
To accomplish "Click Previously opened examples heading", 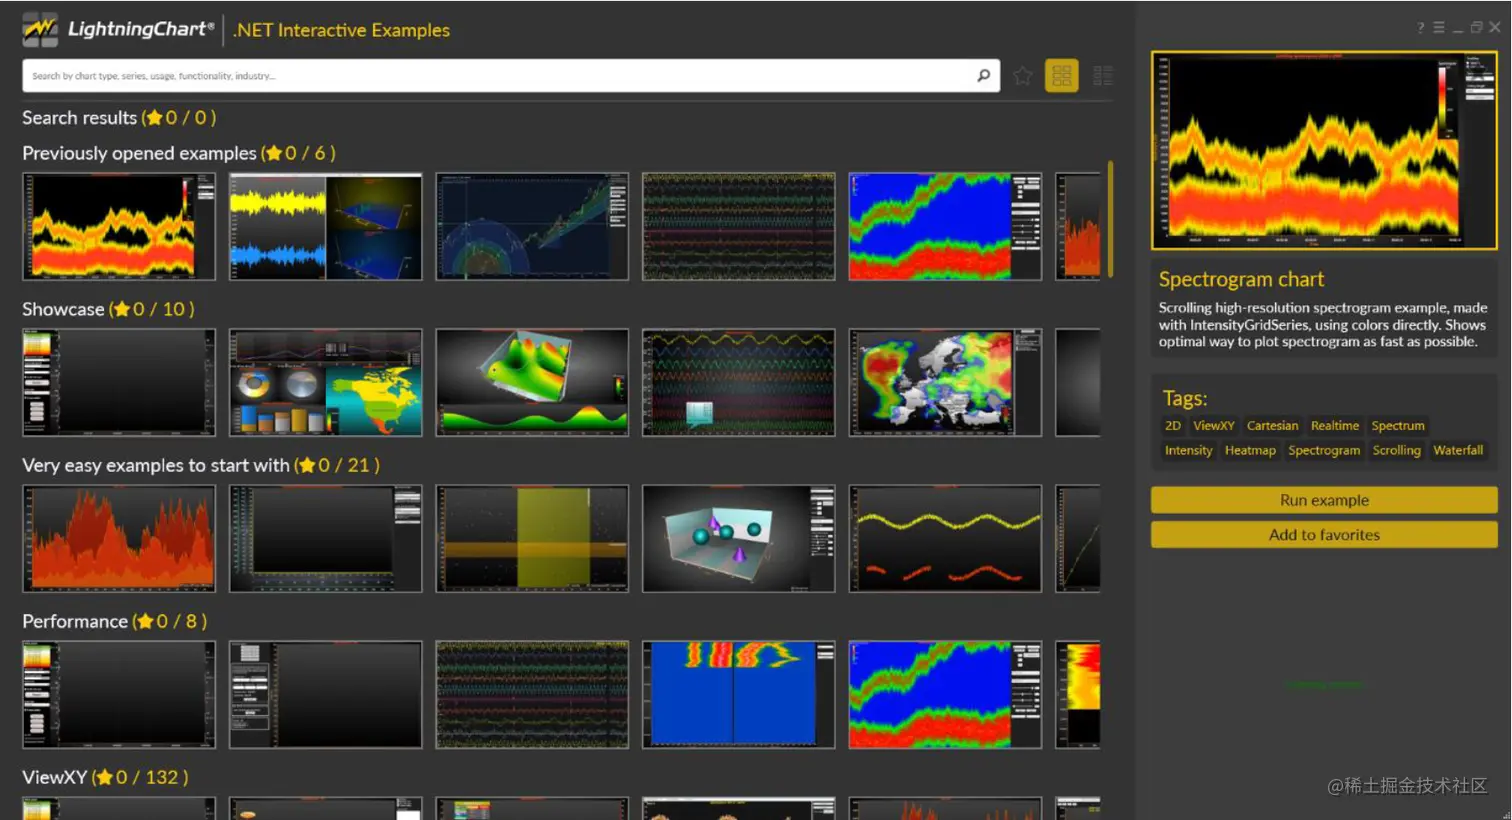I will (x=179, y=153).
